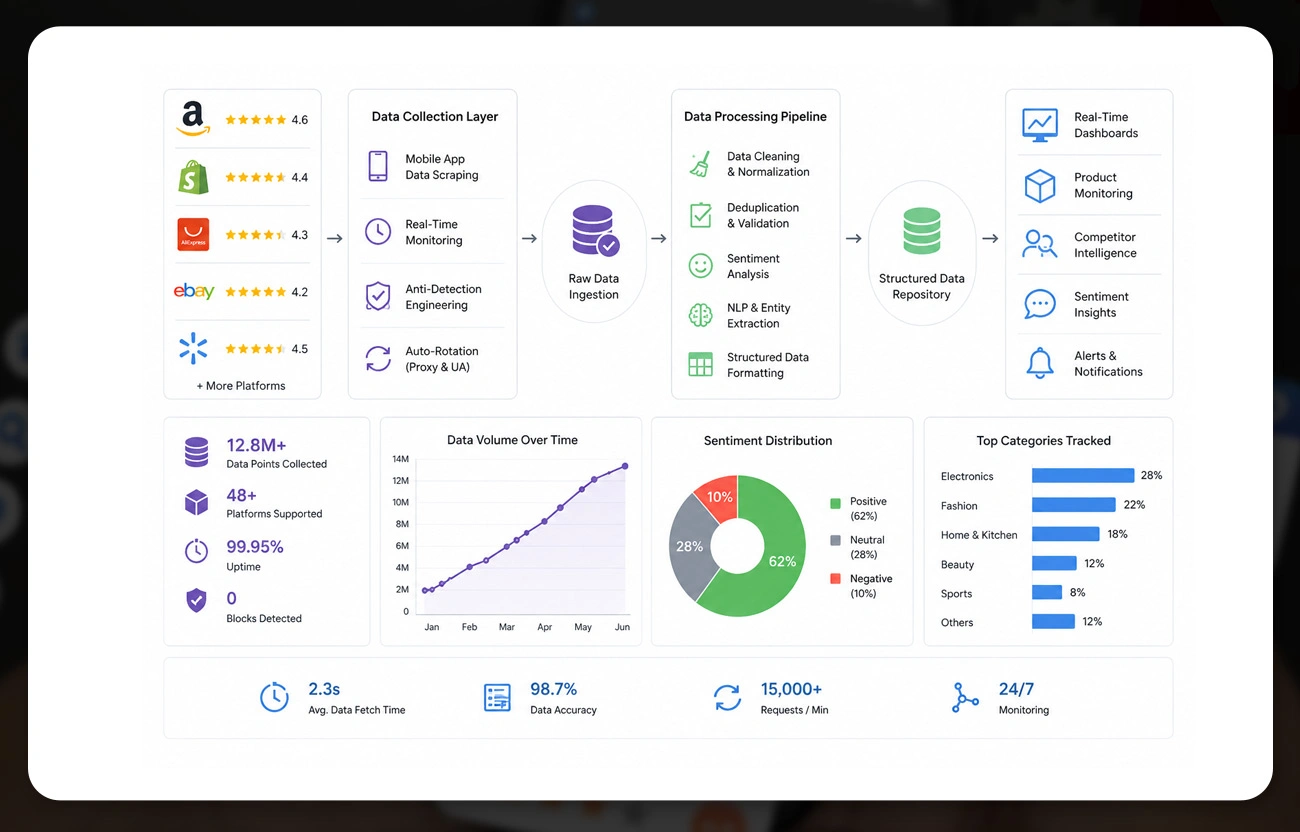
Task: Click the Shopify bag logo
Action: (x=193, y=177)
